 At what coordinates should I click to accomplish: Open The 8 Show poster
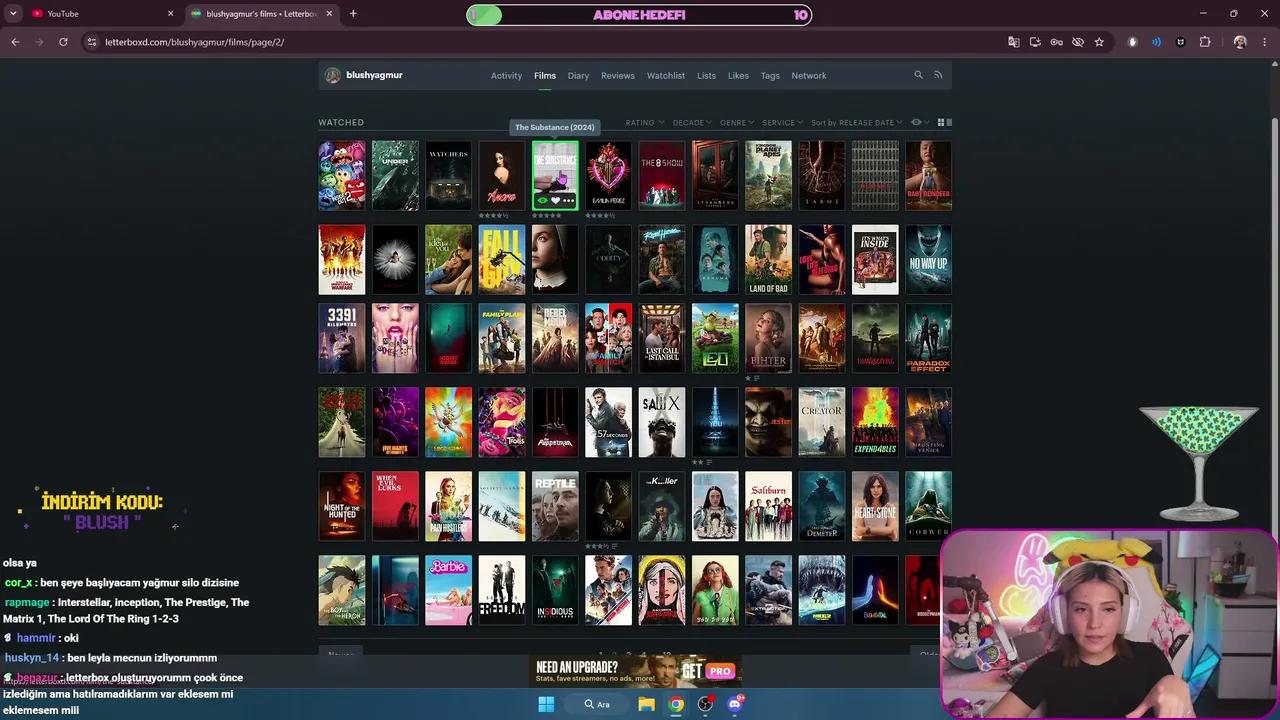pos(662,175)
